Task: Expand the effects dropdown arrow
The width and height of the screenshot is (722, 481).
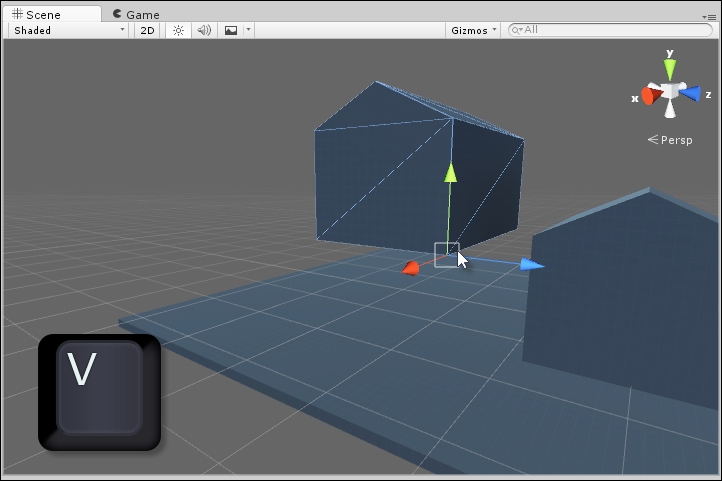Action: (x=248, y=30)
